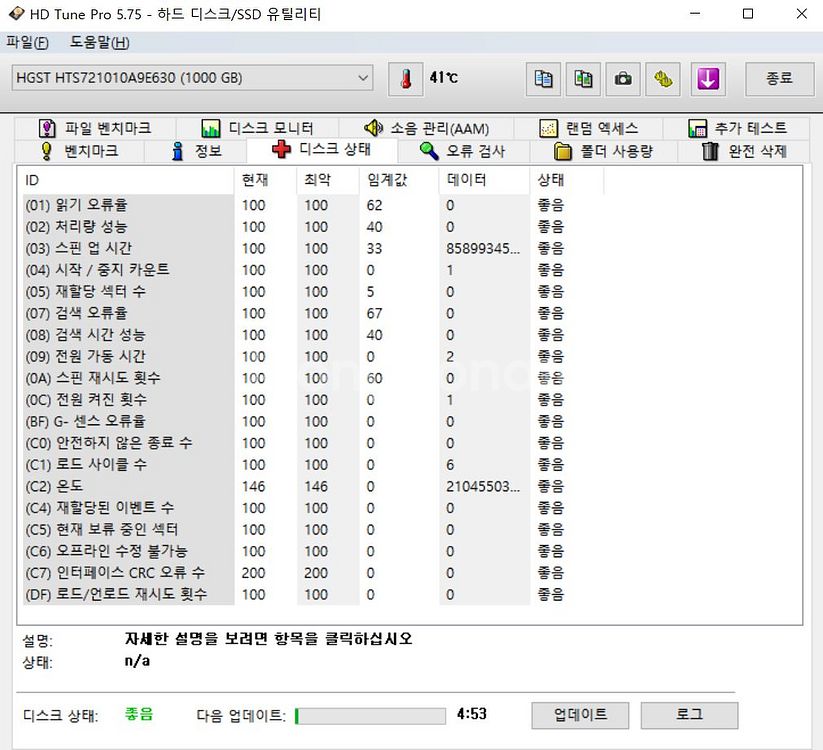This screenshot has width=823, height=750.
Task: Select the (C6) 오프라인 수정 불가능 row
Action: (x=313, y=552)
